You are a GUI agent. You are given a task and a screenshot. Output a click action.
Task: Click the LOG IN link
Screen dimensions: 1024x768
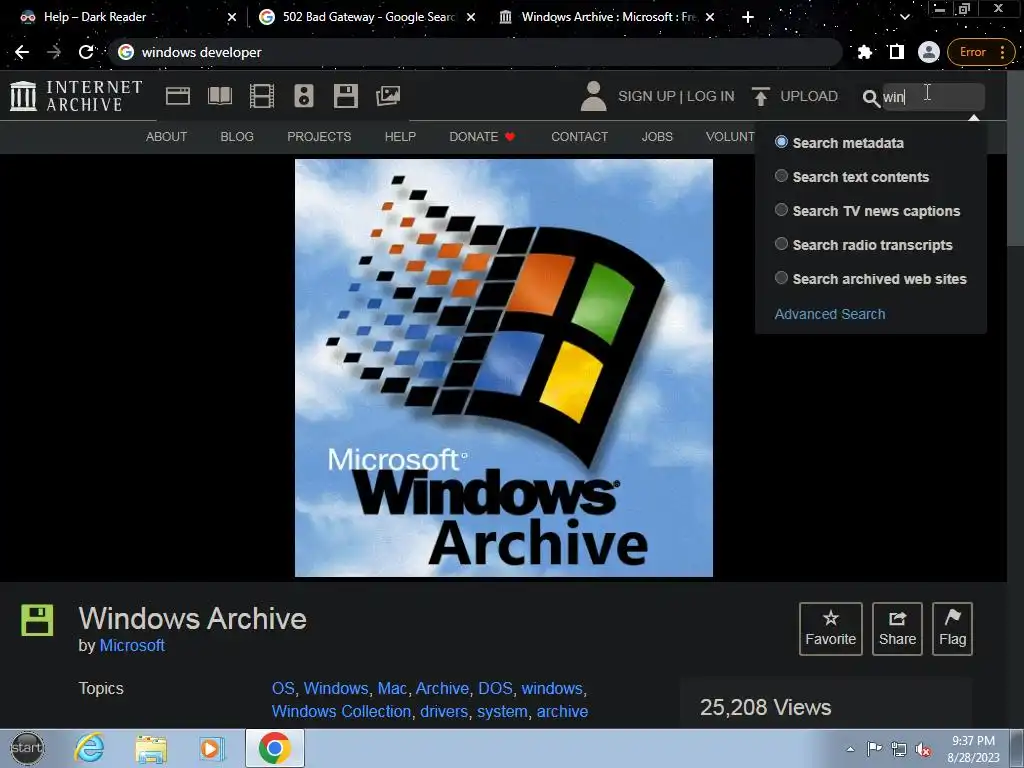tap(711, 96)
